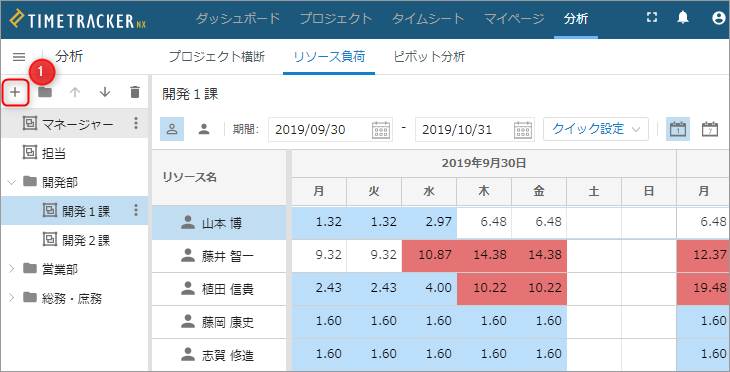Move item down with the down arrow
The width and height of the screenshot is (730, 372).
105,92
